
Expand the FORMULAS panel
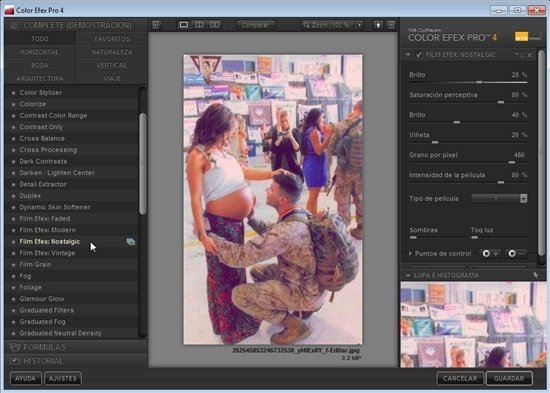[x=76, y=347]
